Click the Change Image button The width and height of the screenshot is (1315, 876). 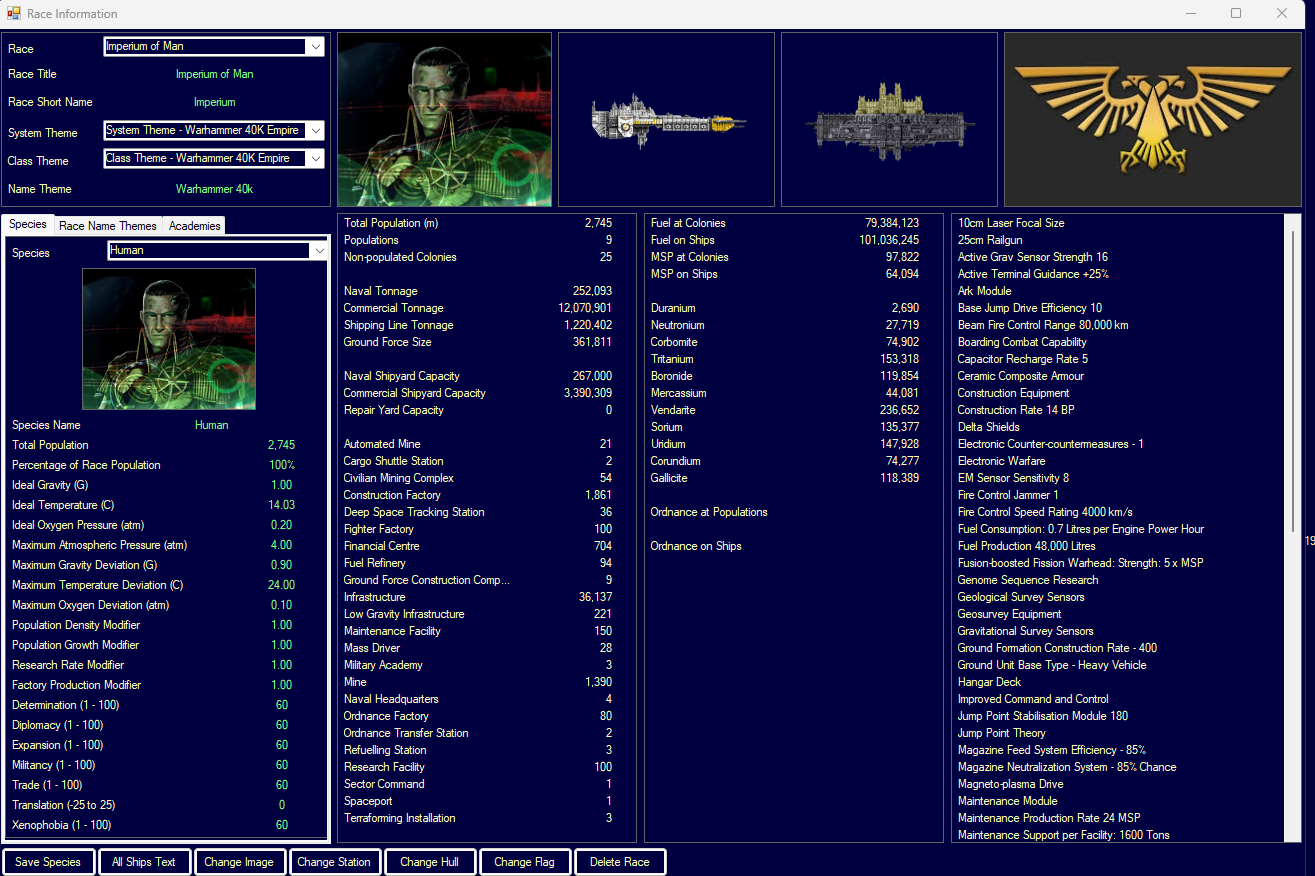click(x=239, y=862)
